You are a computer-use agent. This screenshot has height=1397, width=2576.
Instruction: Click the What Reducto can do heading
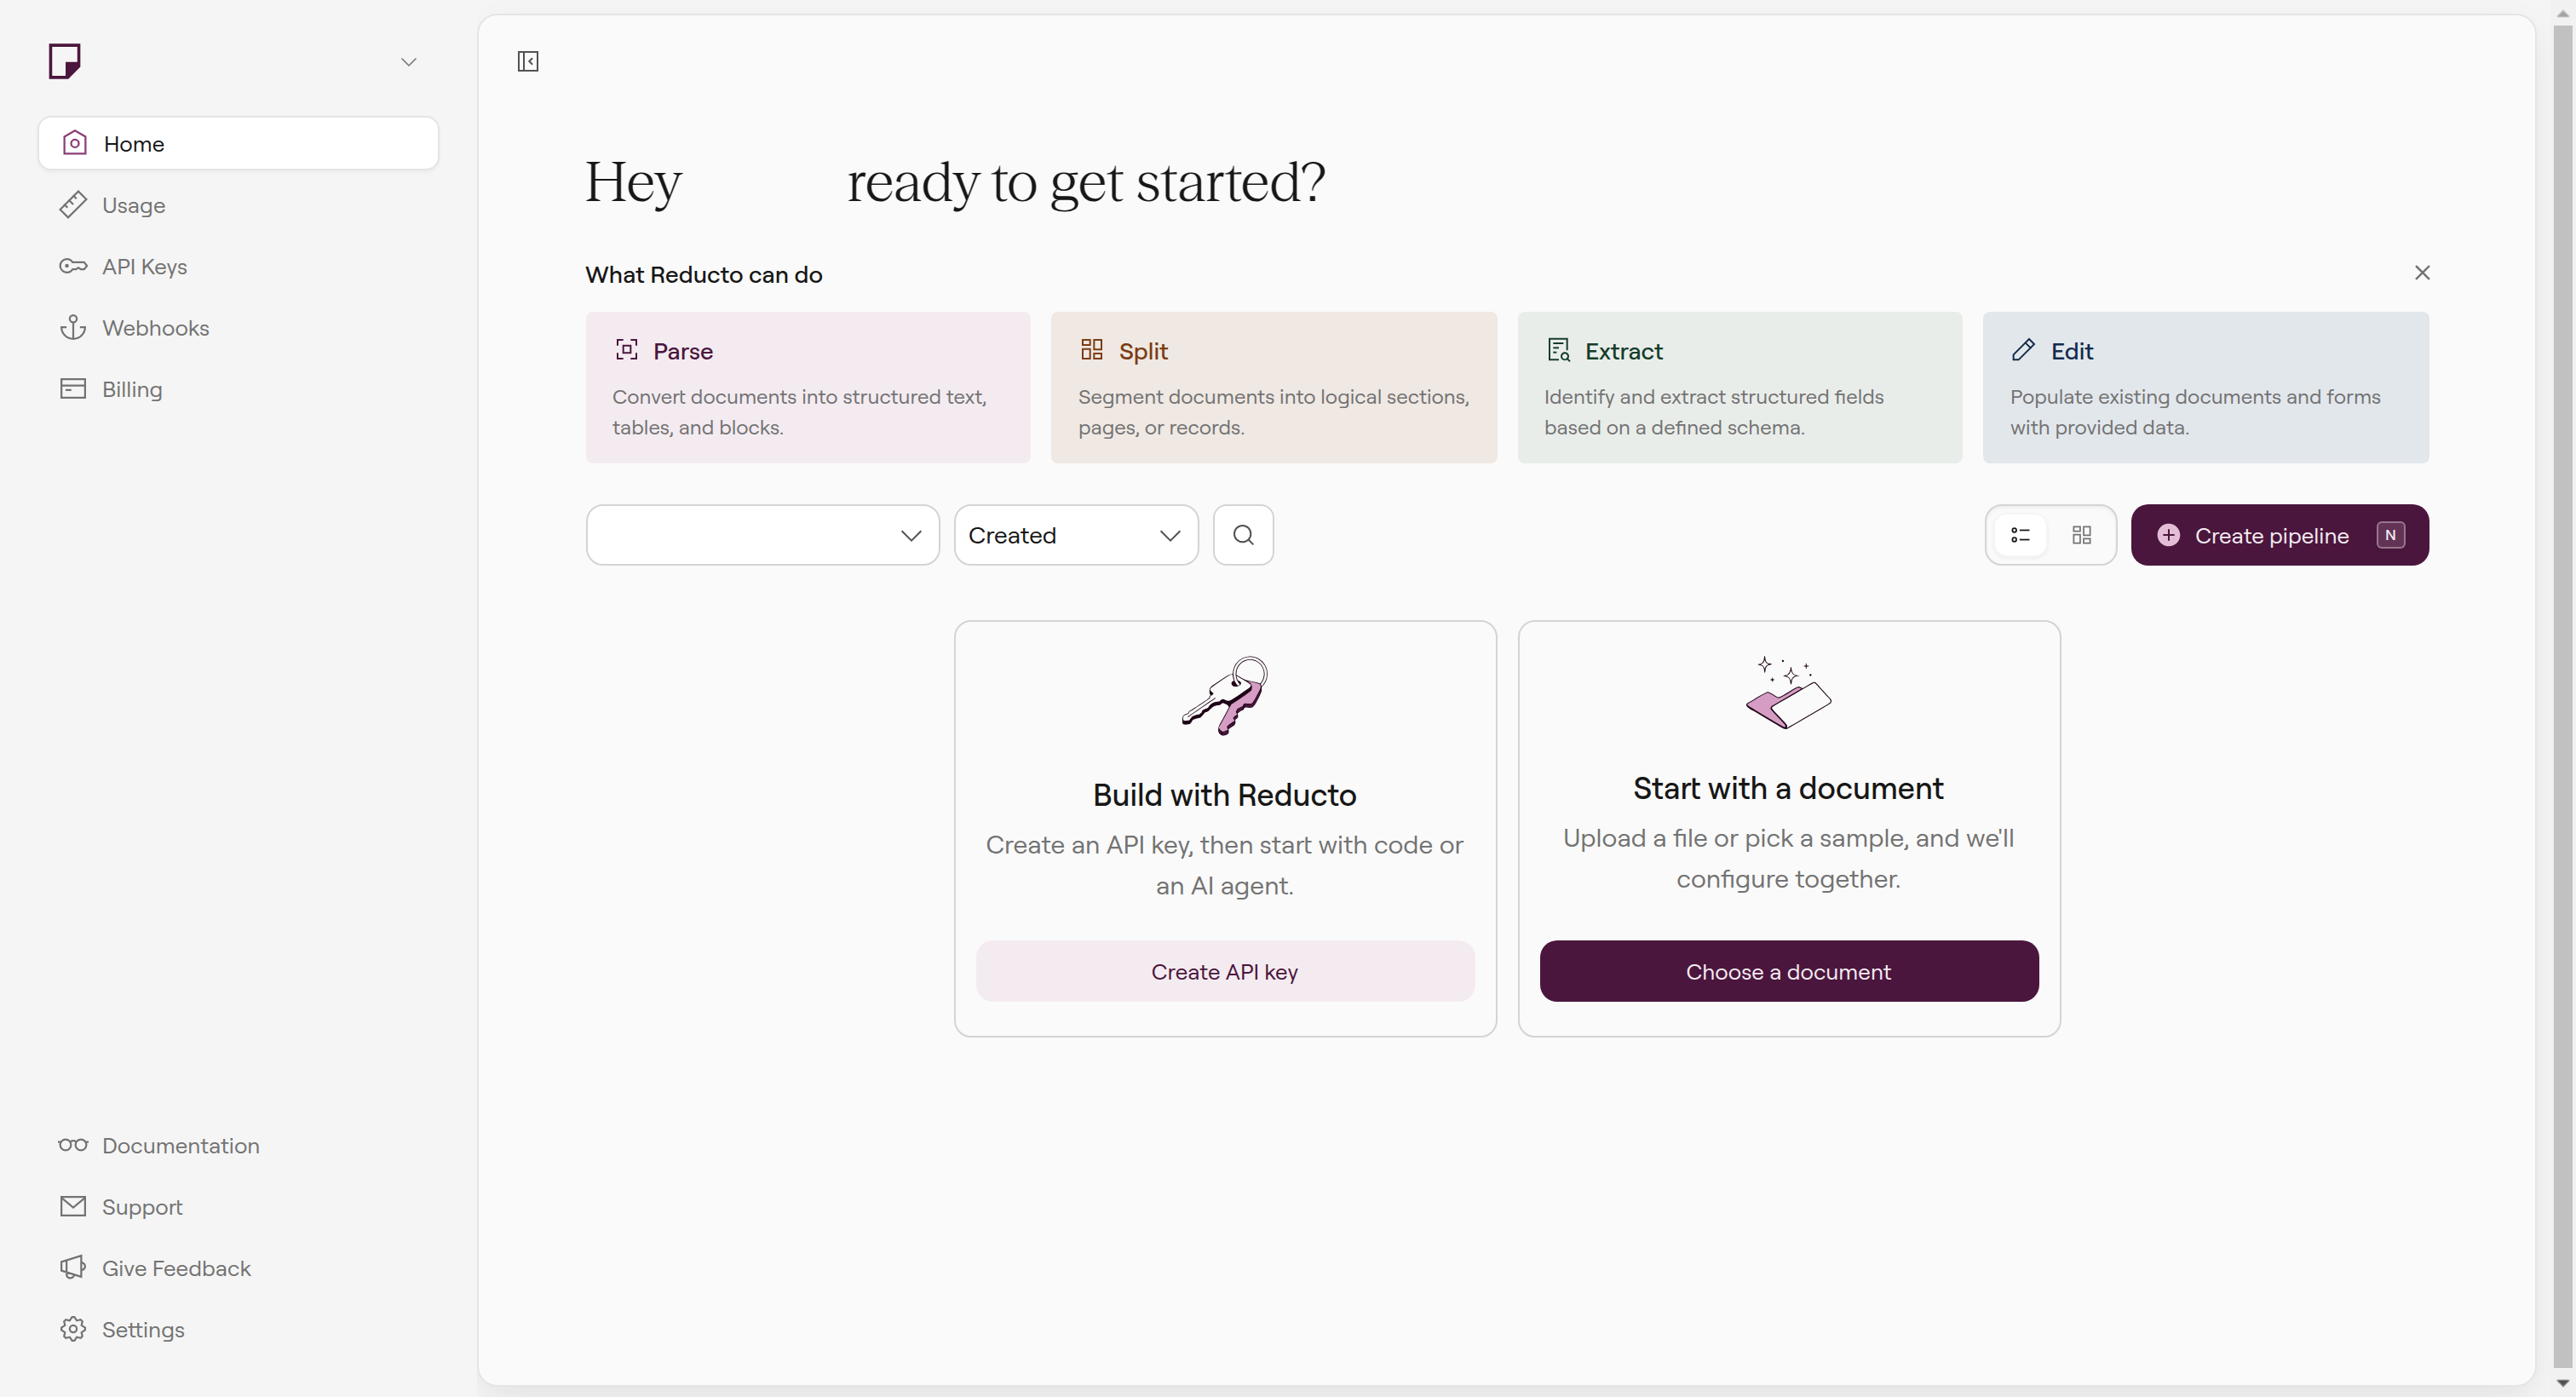pyautogui.click(x=704, y=275)
